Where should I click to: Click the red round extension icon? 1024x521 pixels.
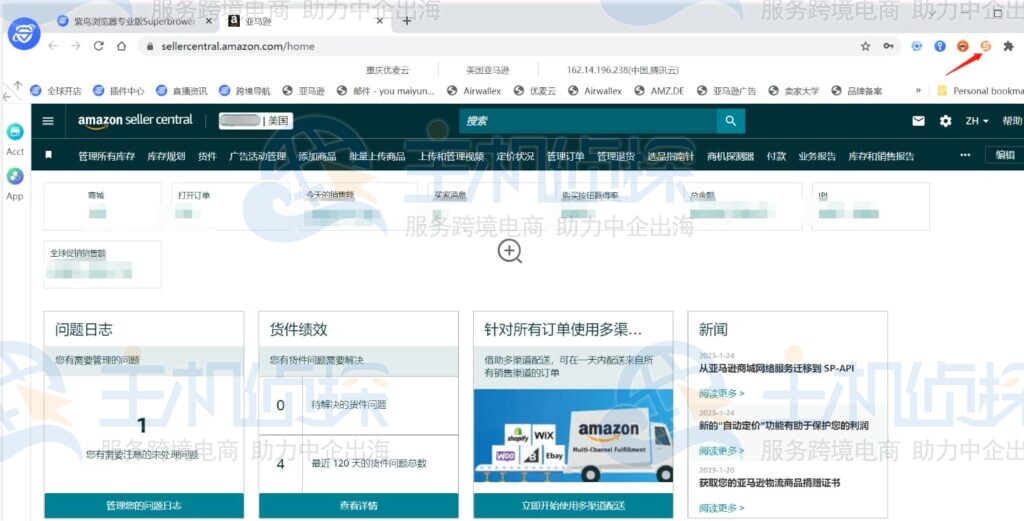pos(963,46)
